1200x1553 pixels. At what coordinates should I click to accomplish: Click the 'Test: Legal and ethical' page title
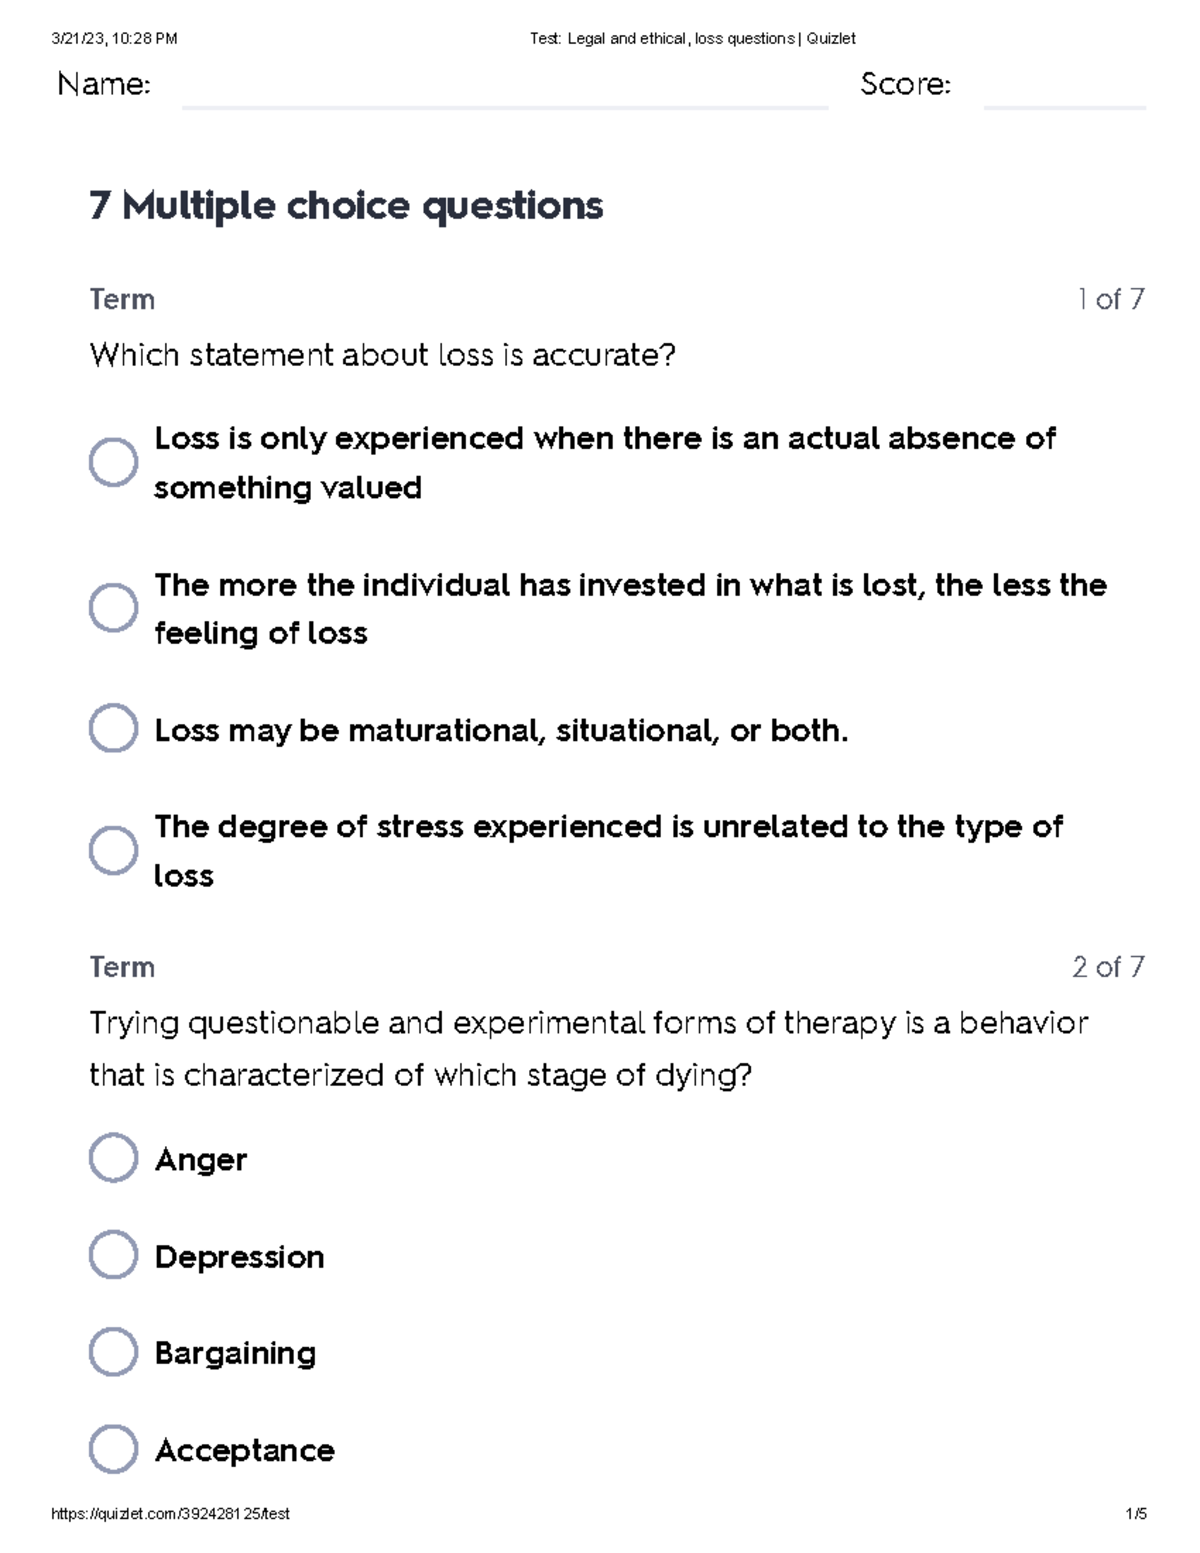point(692,39)
